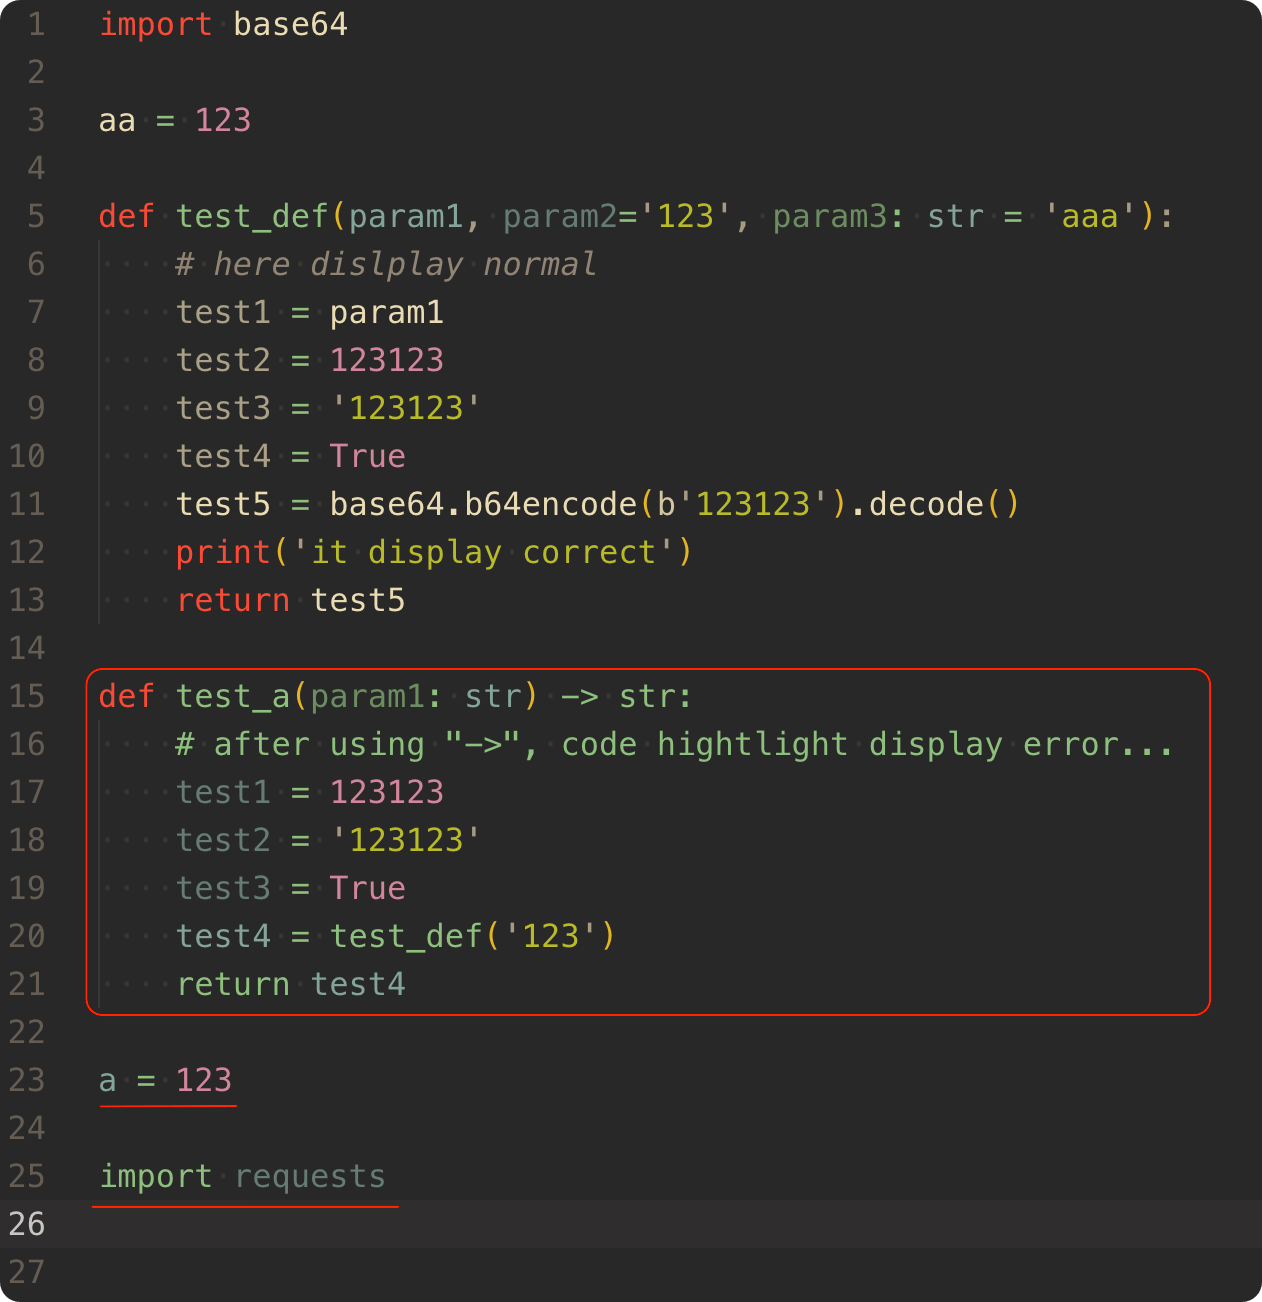1262x1302 pixels.
Task: Click the '->' return annotation arrow on line 15
Action: pyautogui.click(x=579, y=696)
